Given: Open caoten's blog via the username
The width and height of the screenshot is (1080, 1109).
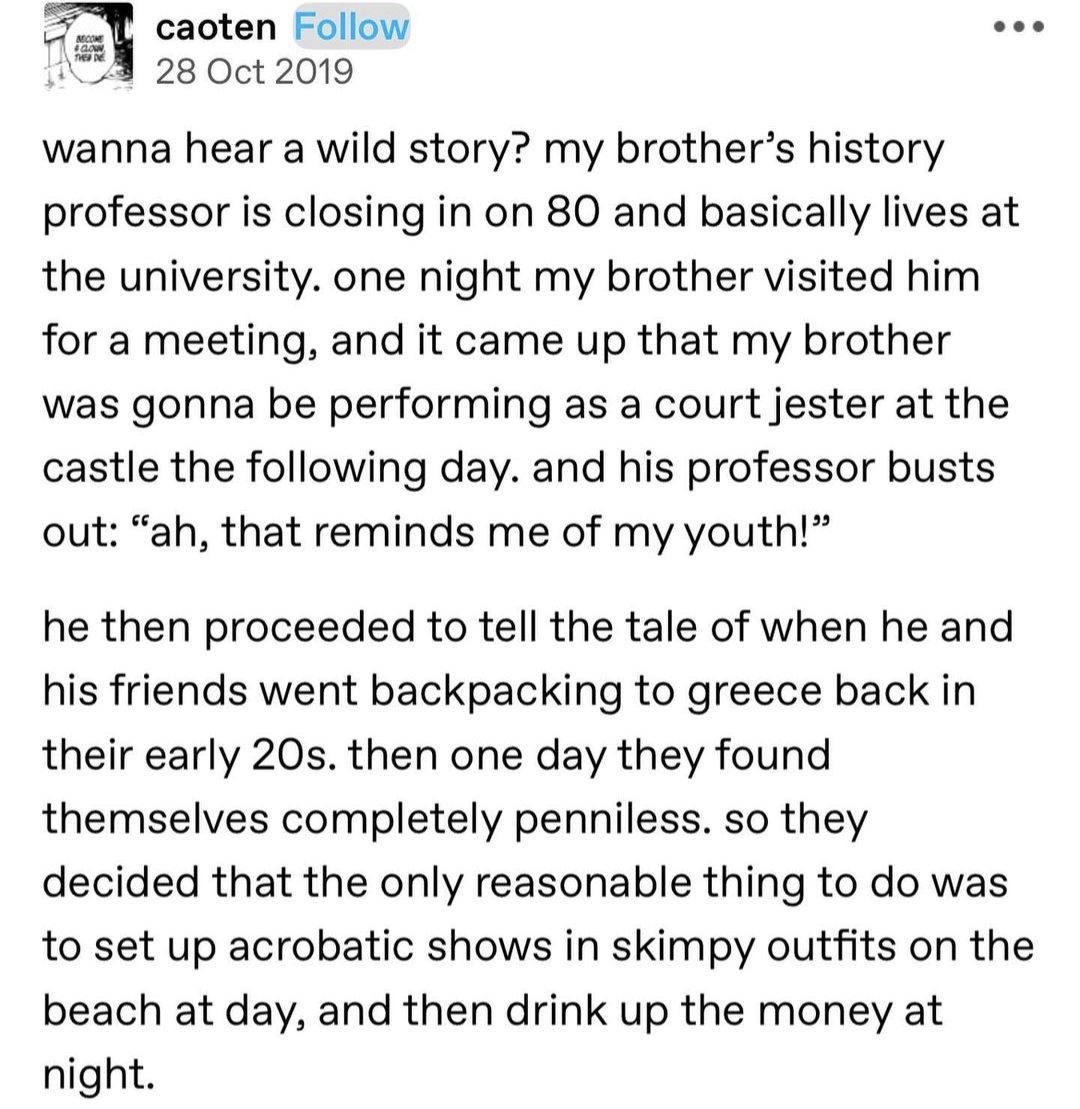Looking at the screenshot, I should tap(216, 28).
